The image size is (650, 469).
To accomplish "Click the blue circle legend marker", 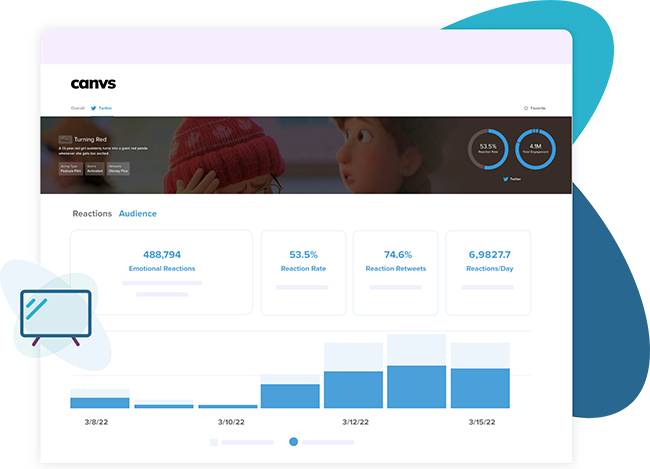I will coord(293,442).
